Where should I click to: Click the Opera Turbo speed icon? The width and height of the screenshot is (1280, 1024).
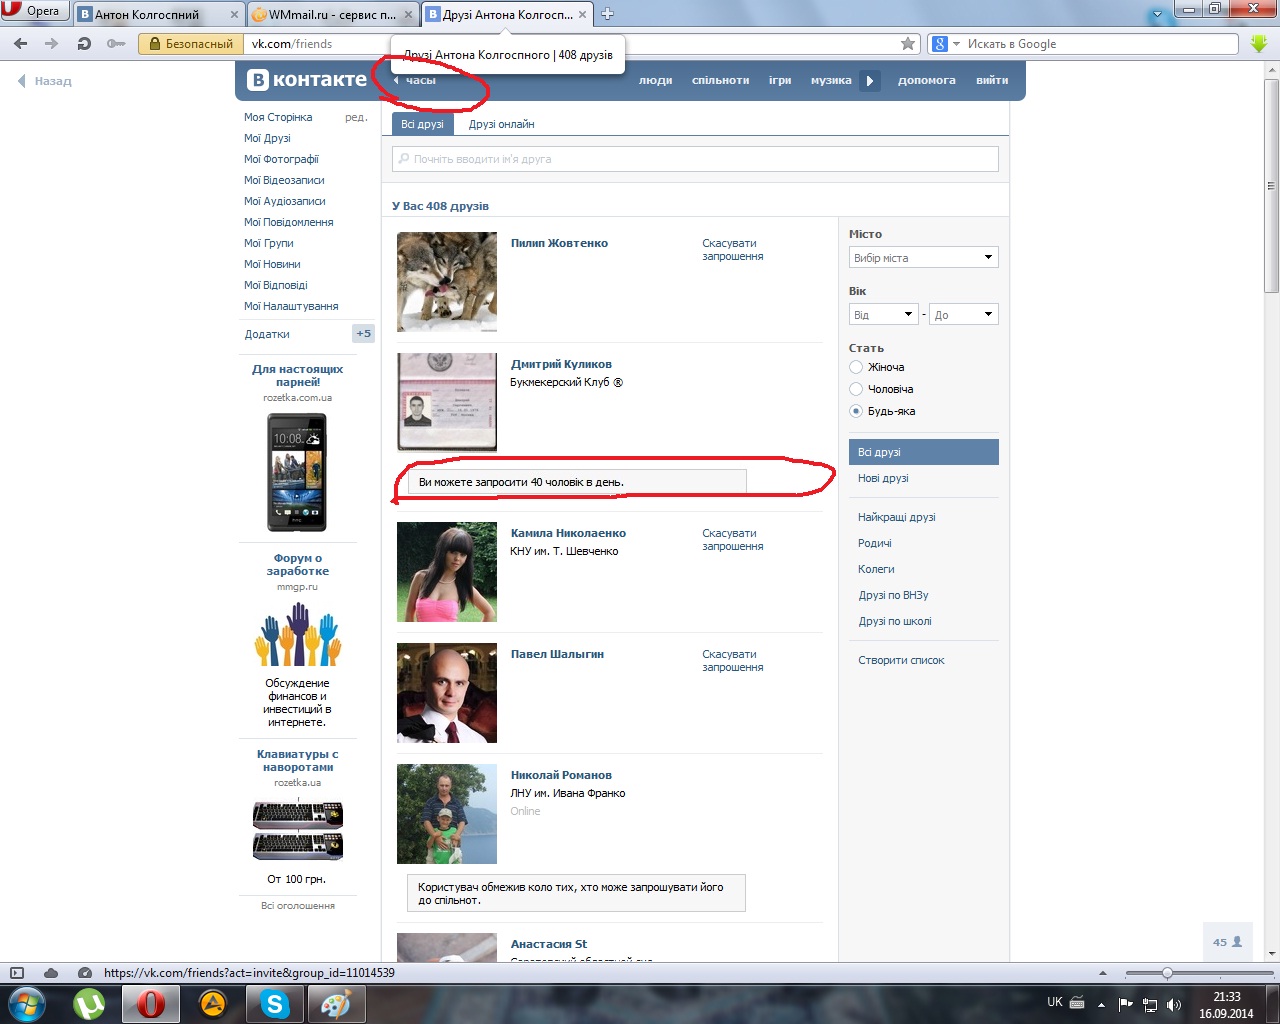coord(85,973)
